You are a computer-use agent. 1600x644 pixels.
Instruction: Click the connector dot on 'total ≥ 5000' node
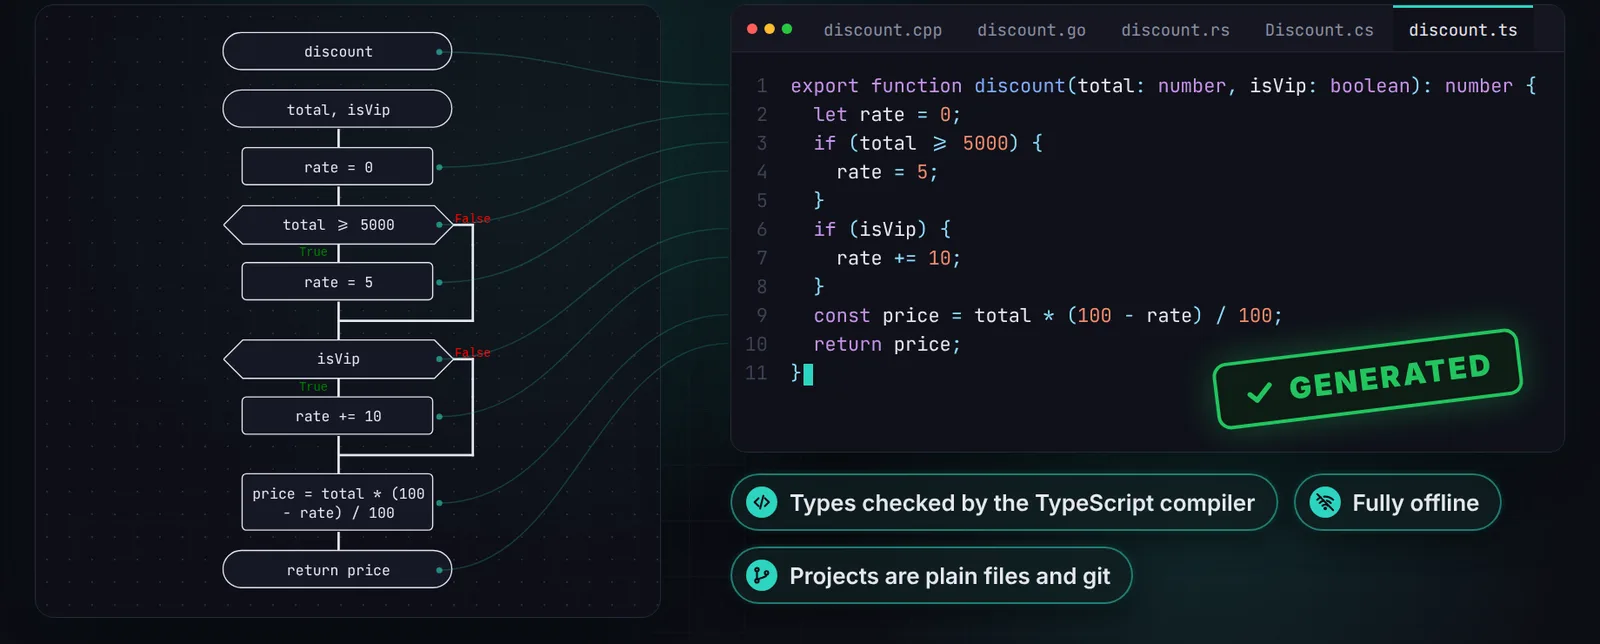tap(439, 225)
